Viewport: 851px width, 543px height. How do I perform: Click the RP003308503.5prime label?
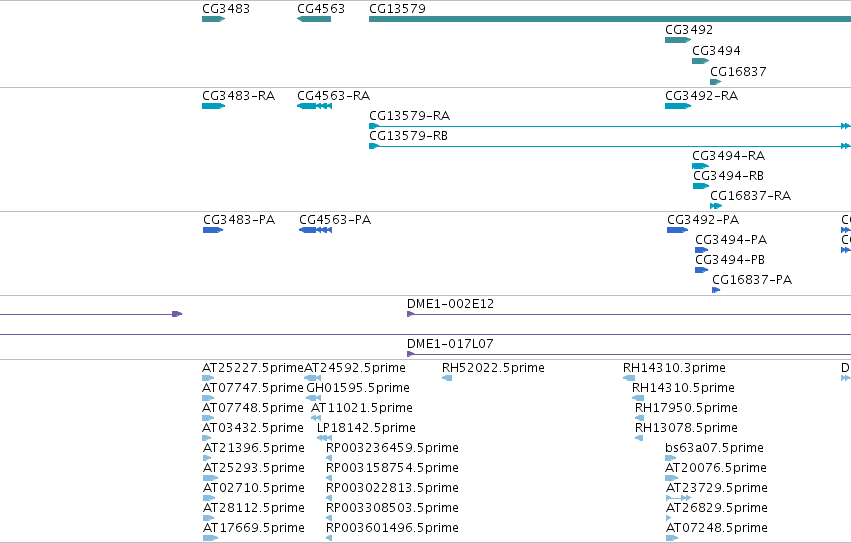(392, 508)
